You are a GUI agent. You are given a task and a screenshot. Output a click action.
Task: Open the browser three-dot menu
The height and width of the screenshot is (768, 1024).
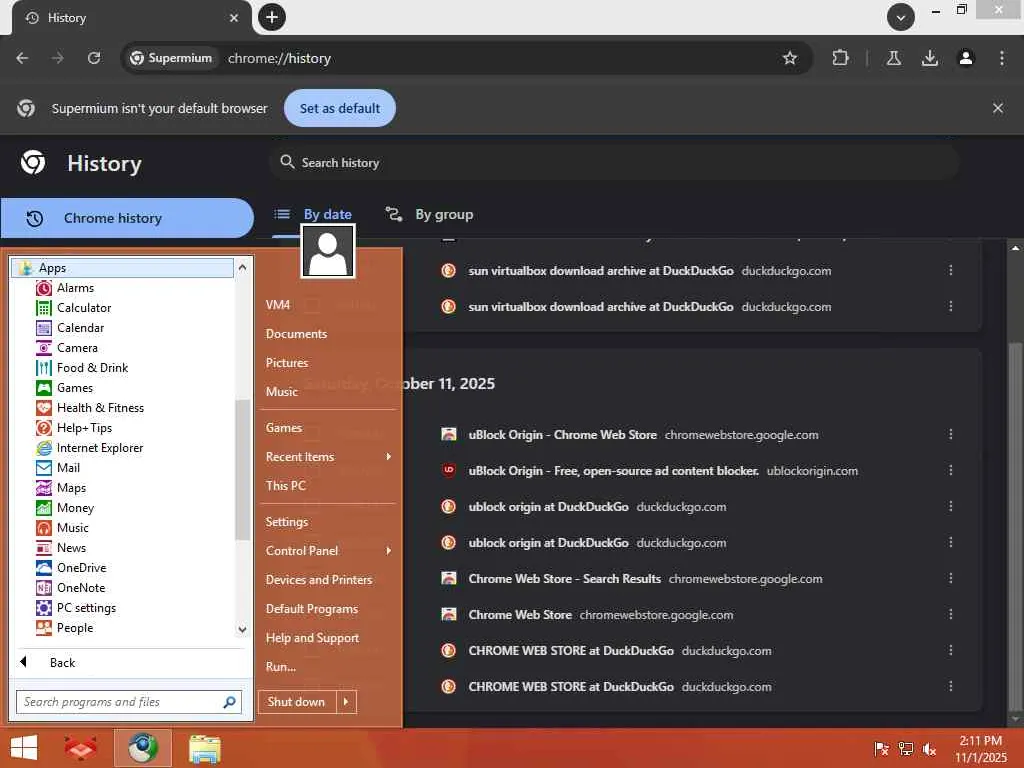click(x=1002, y=58)
